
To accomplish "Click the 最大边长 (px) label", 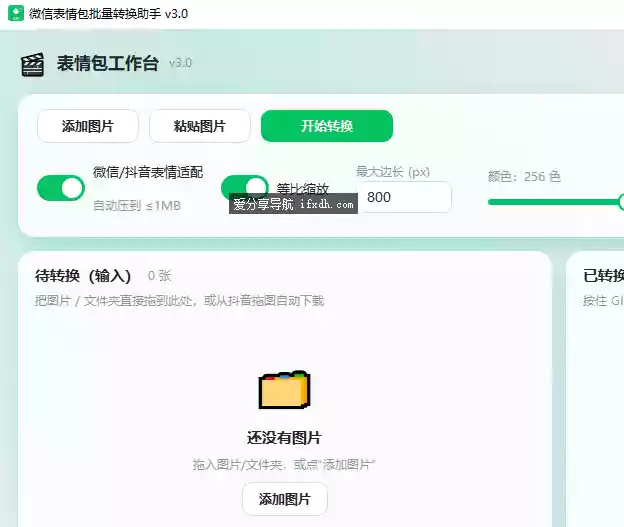I will (393, 172).
